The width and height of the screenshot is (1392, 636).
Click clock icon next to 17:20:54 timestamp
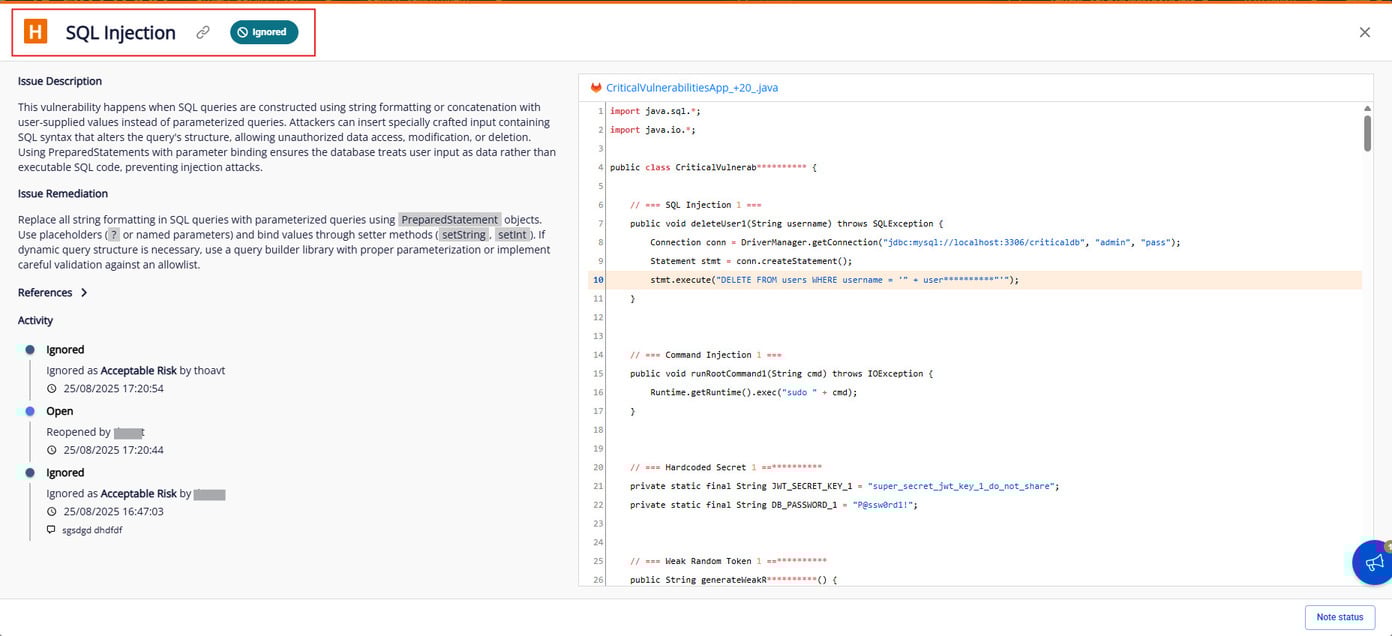52,389
